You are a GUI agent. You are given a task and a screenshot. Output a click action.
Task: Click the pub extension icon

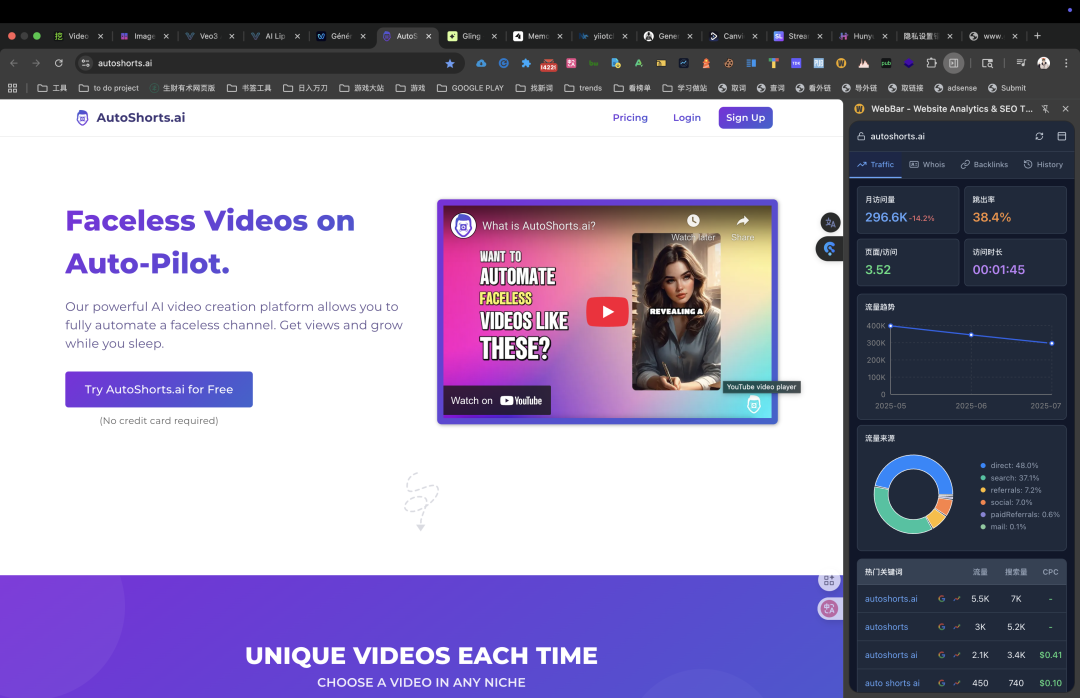point(886,63)
